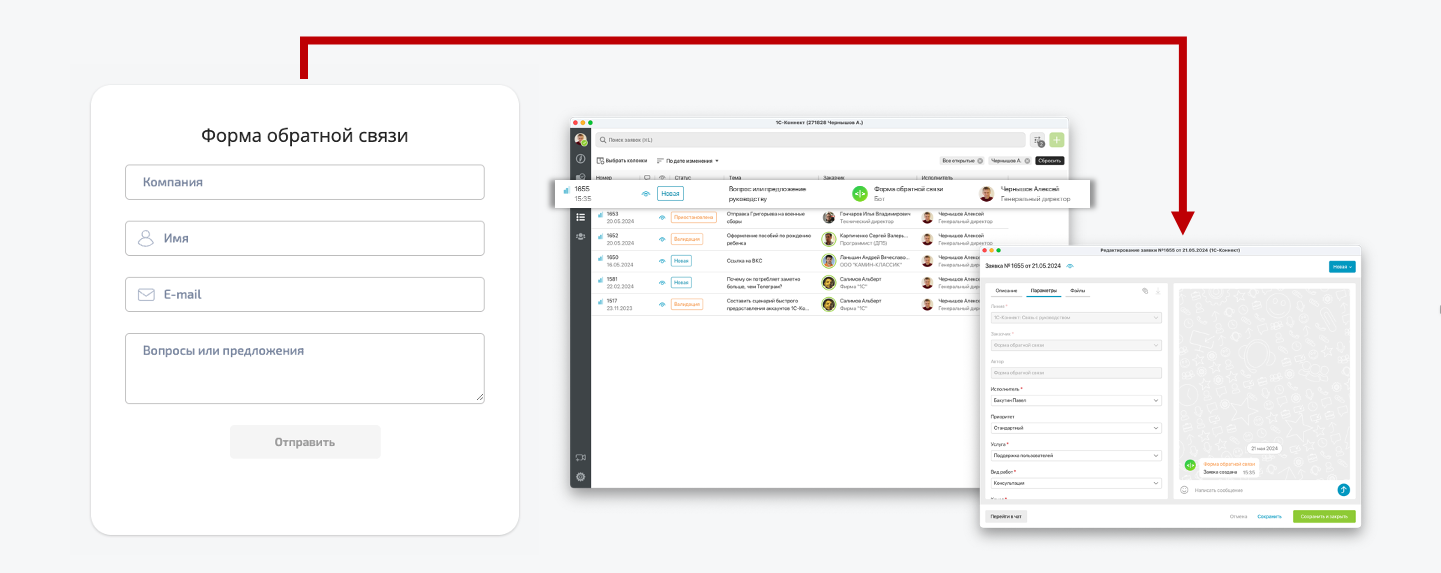Open the contacts group icon in sidebar
Viewport: 1441px width, 573px height.
point(580,236)
